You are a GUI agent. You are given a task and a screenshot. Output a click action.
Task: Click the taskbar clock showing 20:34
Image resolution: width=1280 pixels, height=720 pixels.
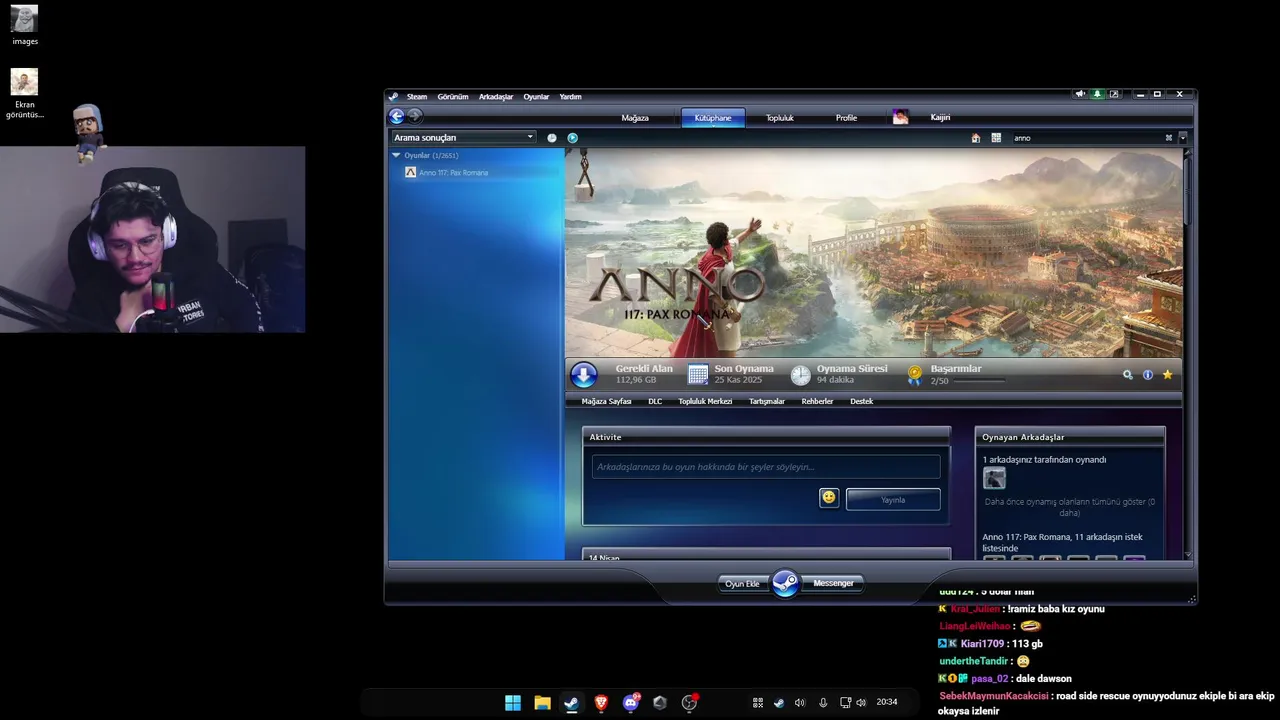887,702
